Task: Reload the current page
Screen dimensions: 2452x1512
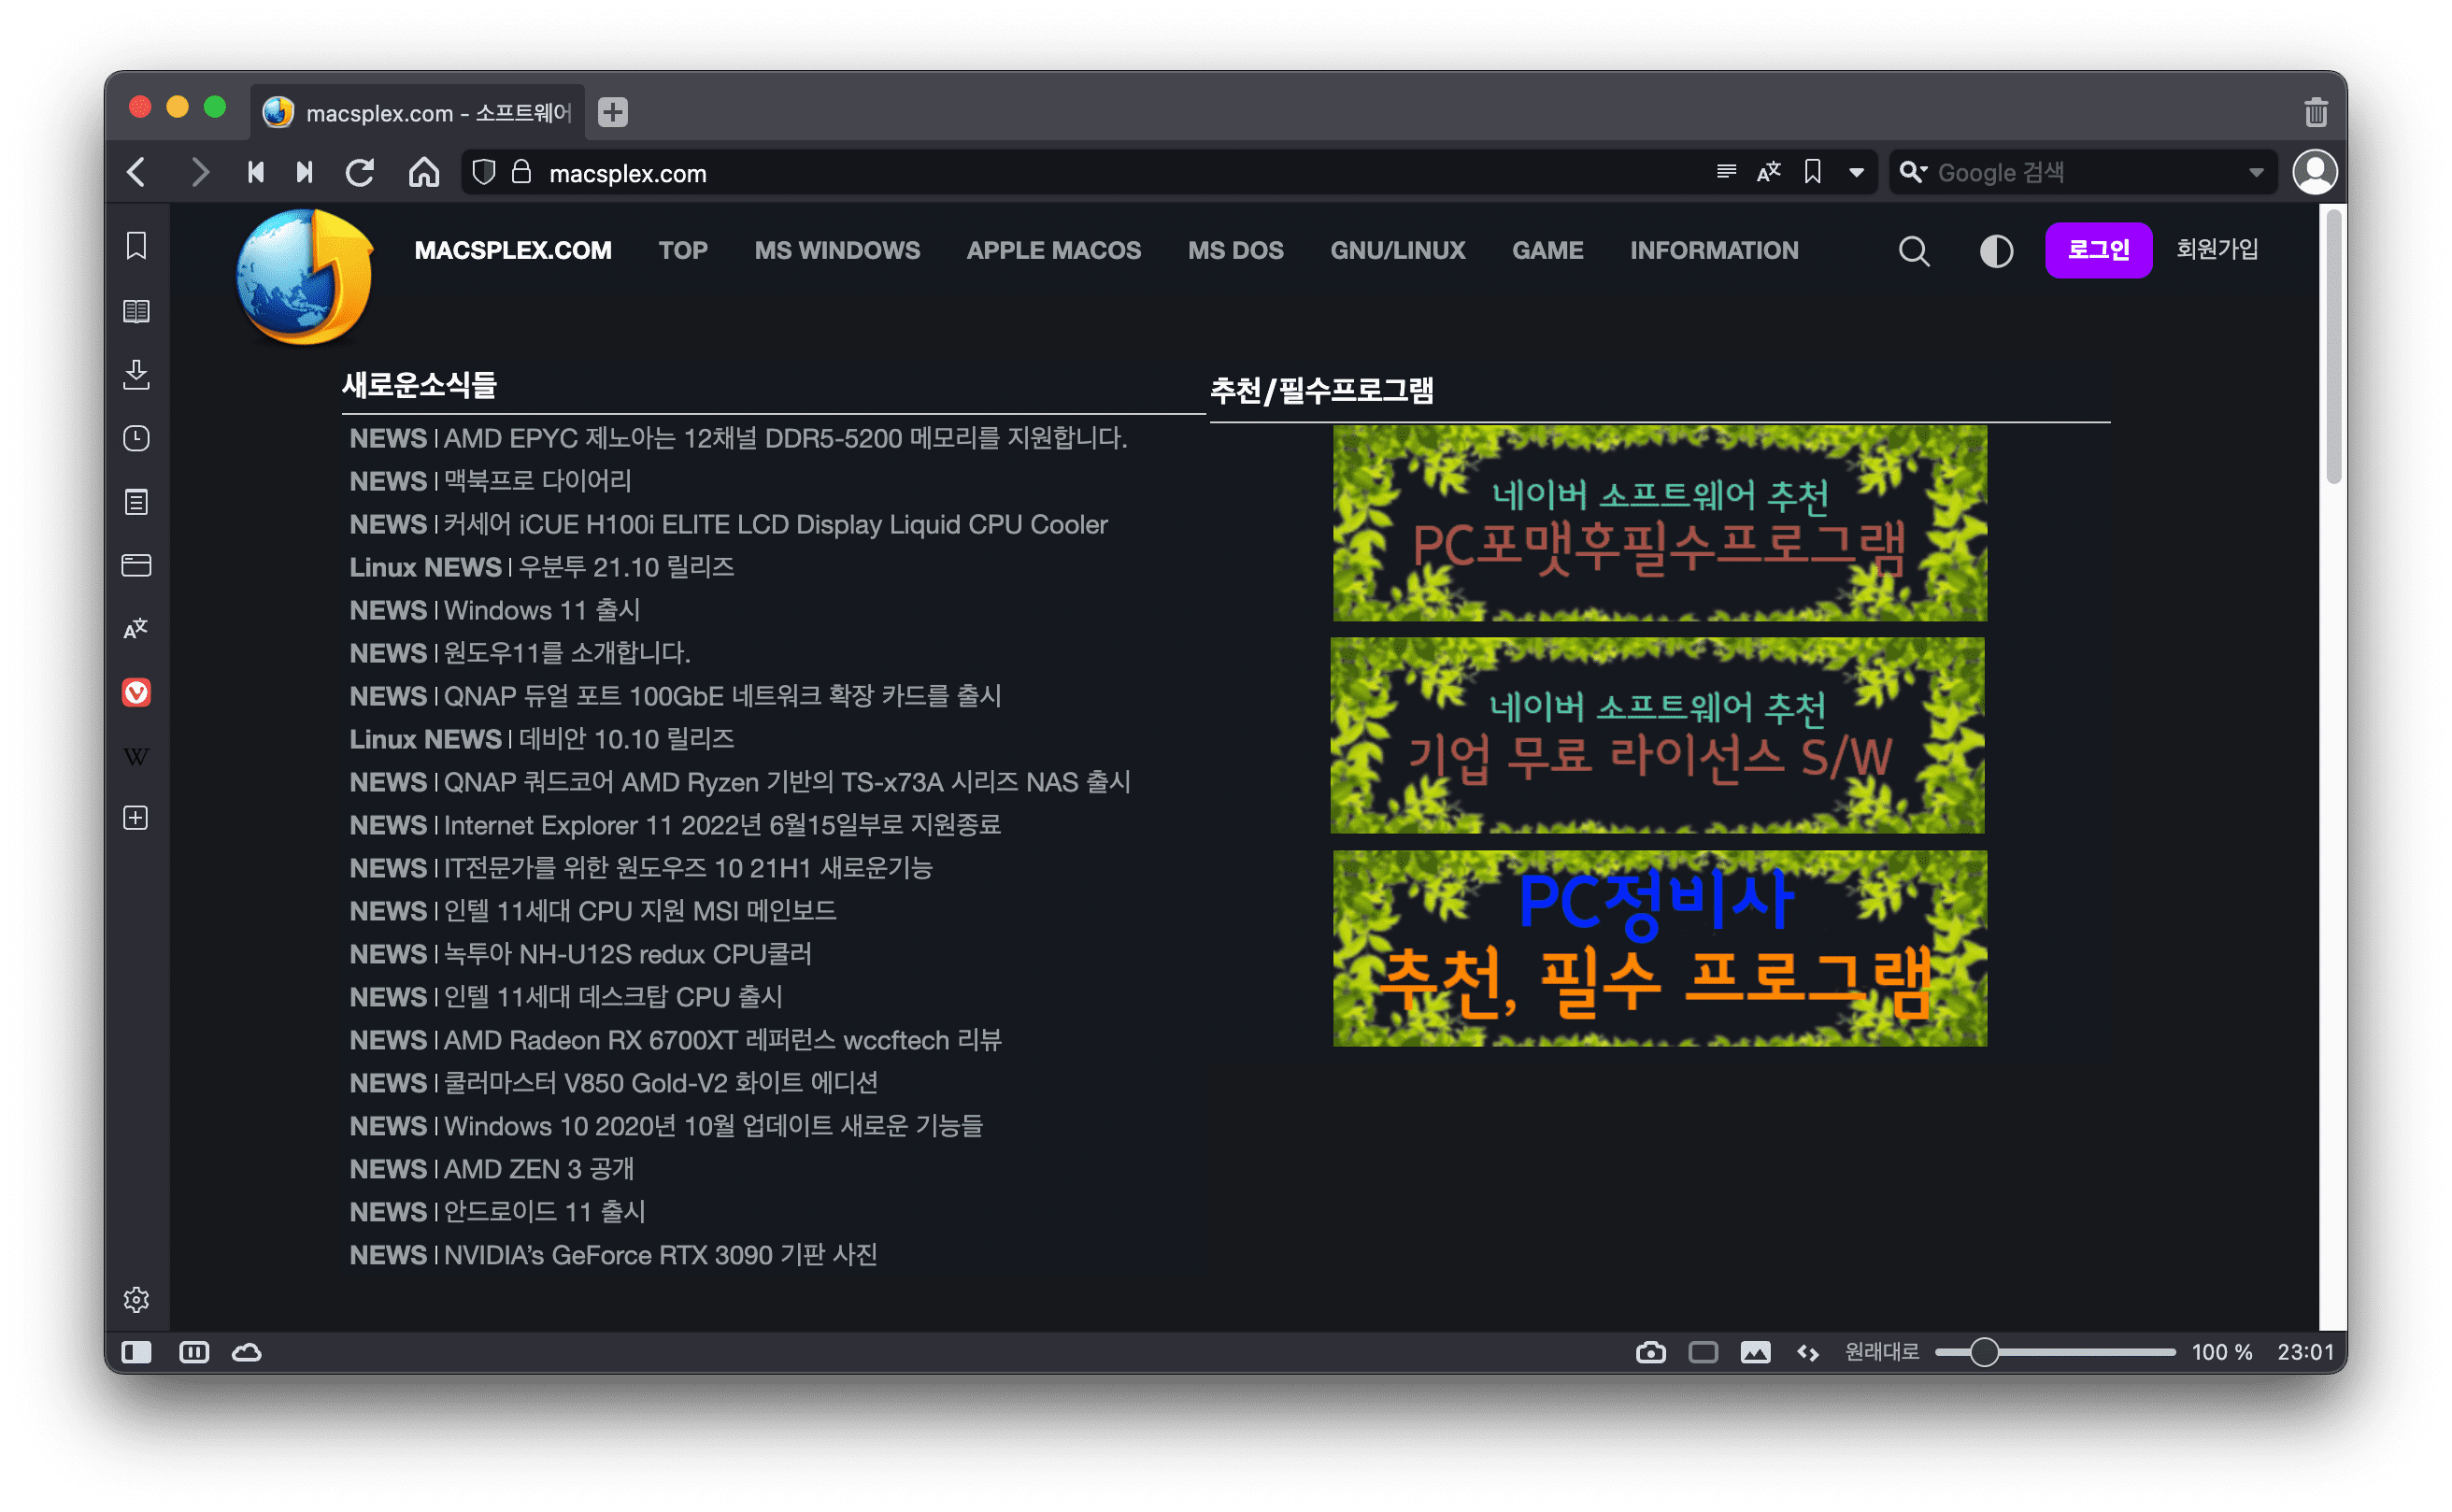Action: coord(360,172)
